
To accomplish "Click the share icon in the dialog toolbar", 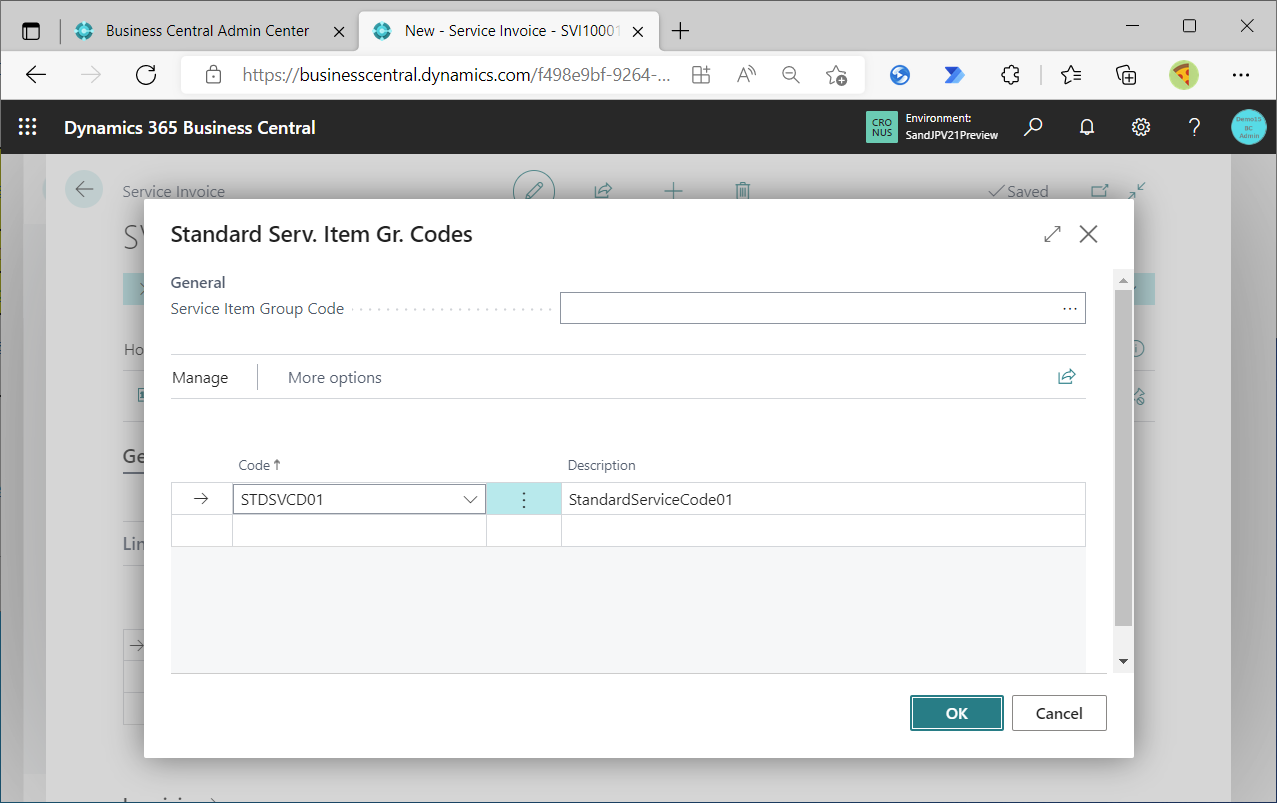I will [1066, 376].
